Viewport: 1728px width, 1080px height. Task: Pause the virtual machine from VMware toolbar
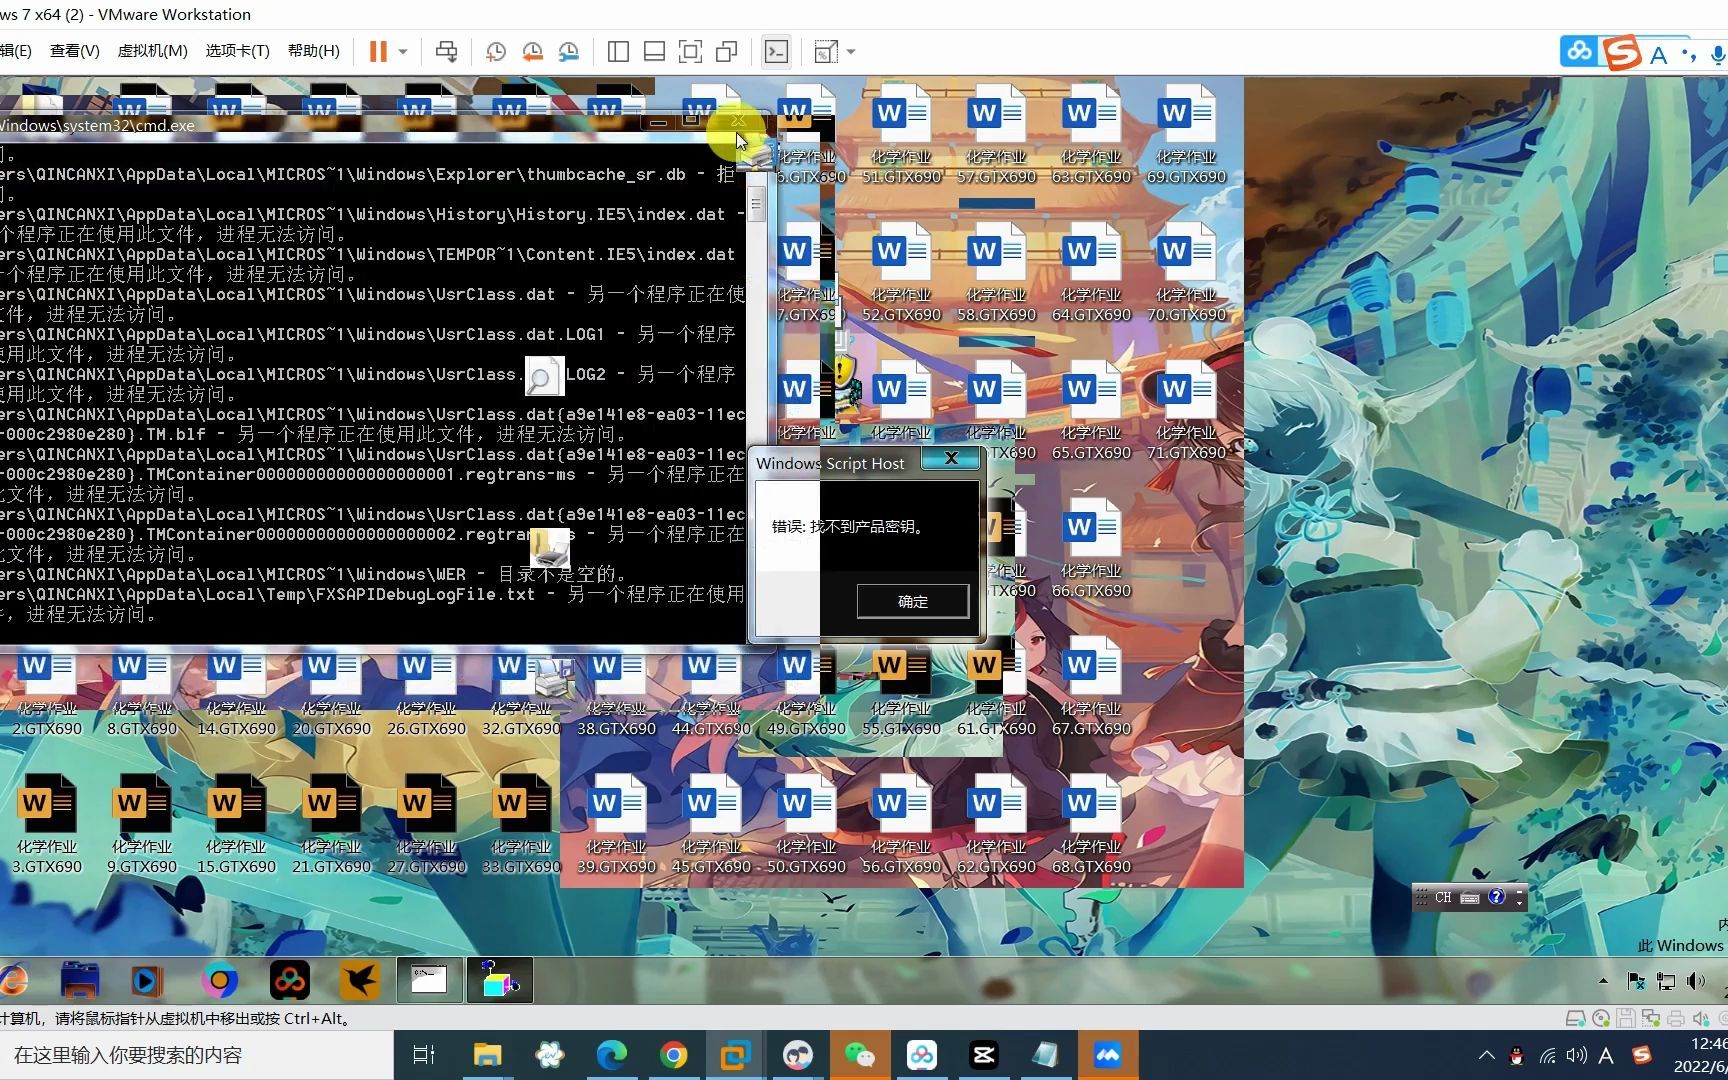pos(378,52)
